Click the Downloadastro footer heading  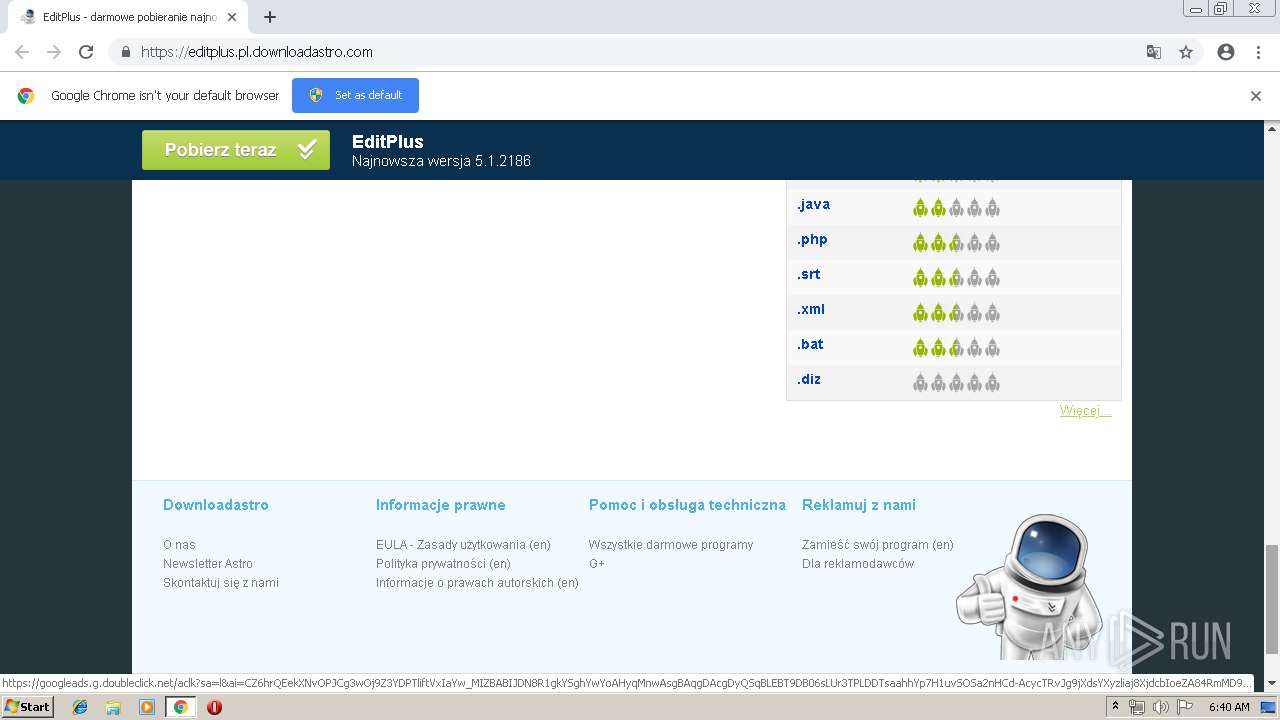pos(216,505)
